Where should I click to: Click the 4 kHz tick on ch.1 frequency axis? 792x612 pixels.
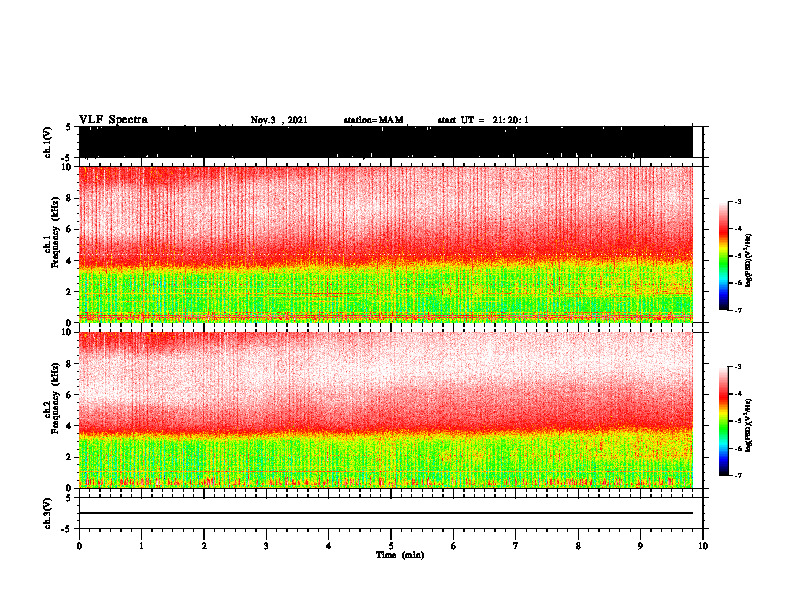coord(70,261)
